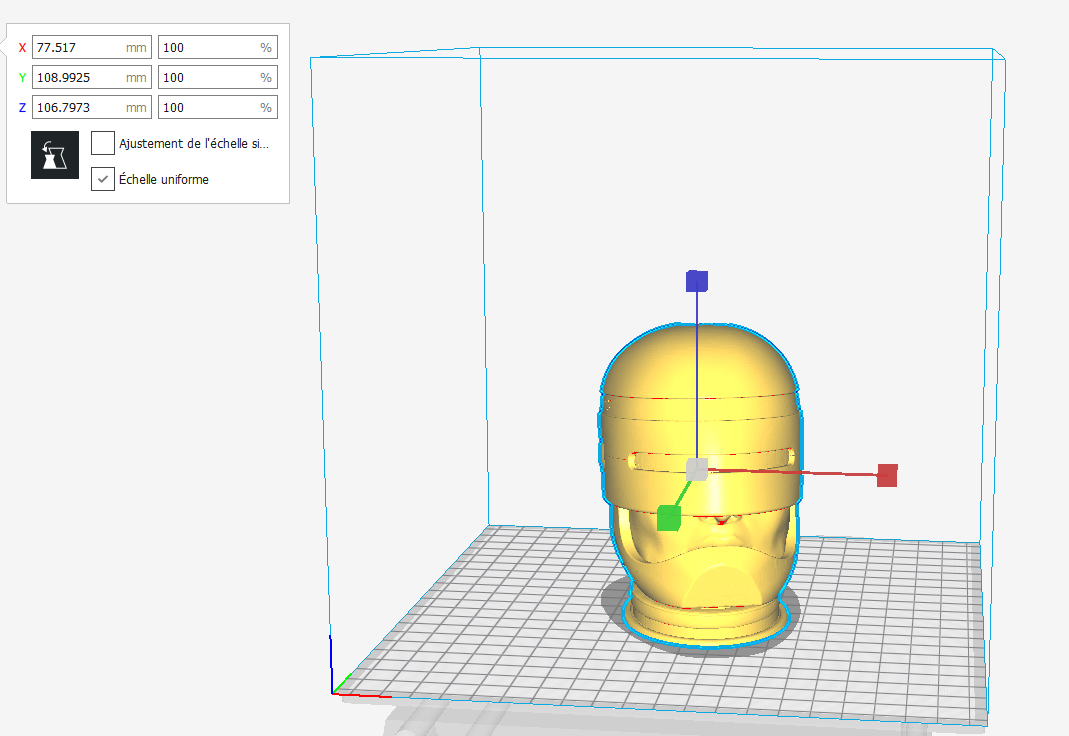
Task: Click the red X axis label
Action: (22, 48)
